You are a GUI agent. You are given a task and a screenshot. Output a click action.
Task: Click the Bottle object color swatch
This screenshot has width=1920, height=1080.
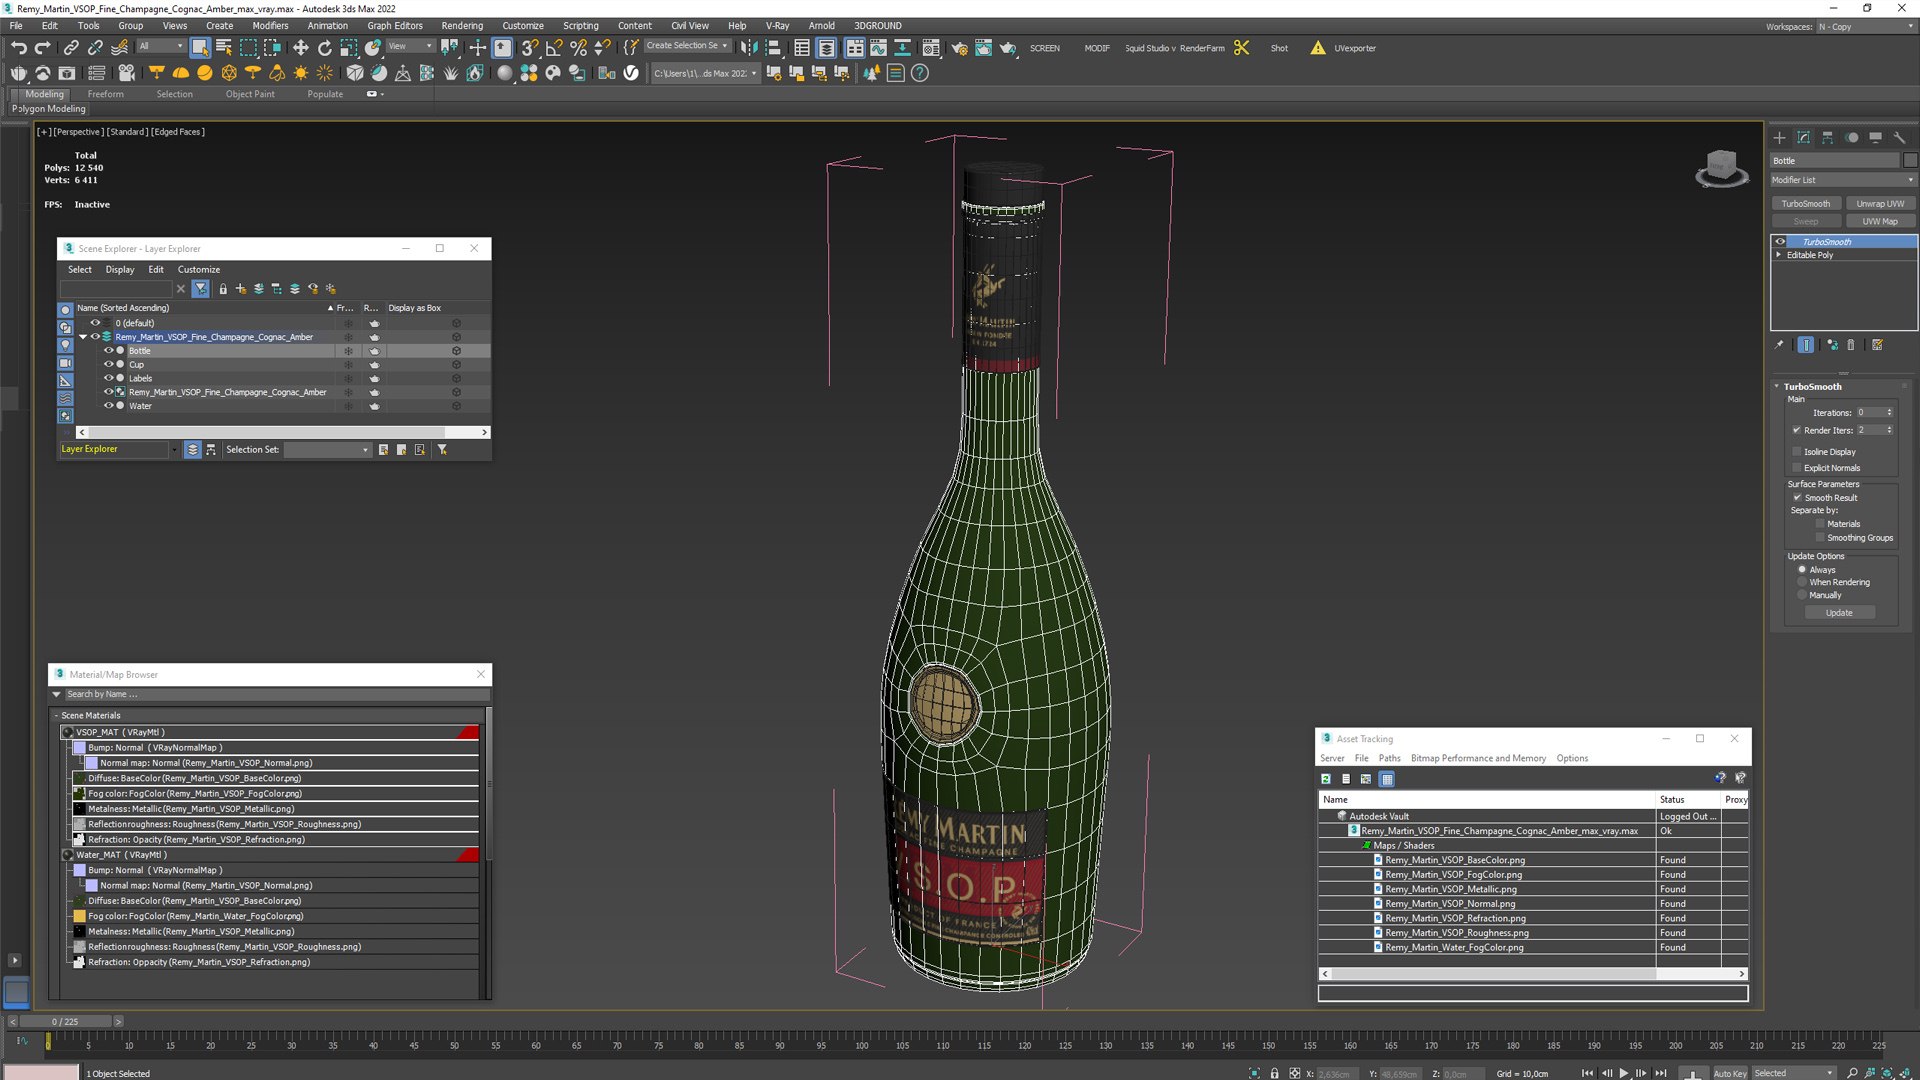1910,161
